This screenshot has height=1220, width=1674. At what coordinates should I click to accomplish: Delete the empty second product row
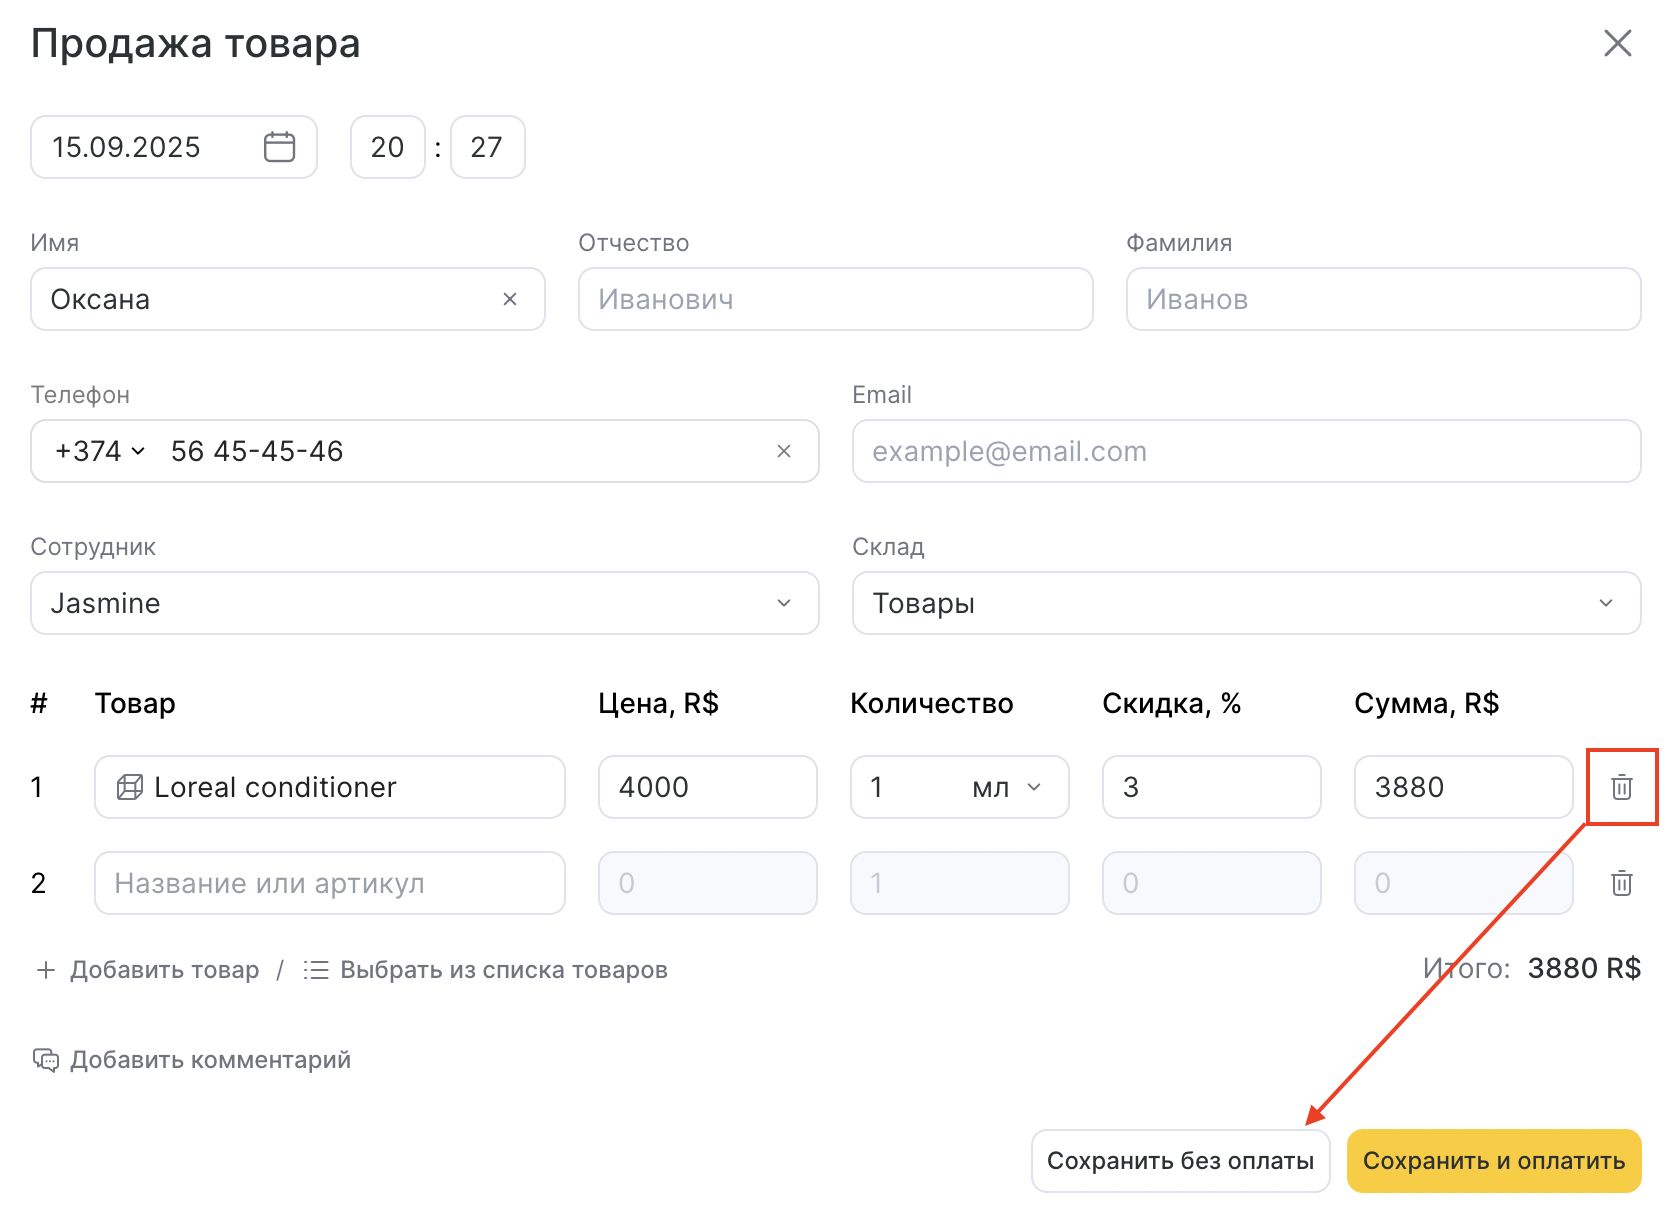[x=1621, y=883]
